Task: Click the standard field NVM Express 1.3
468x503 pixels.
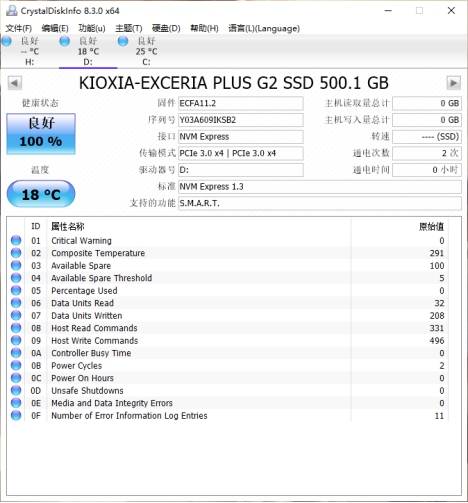Action: (x=320, y=187)
